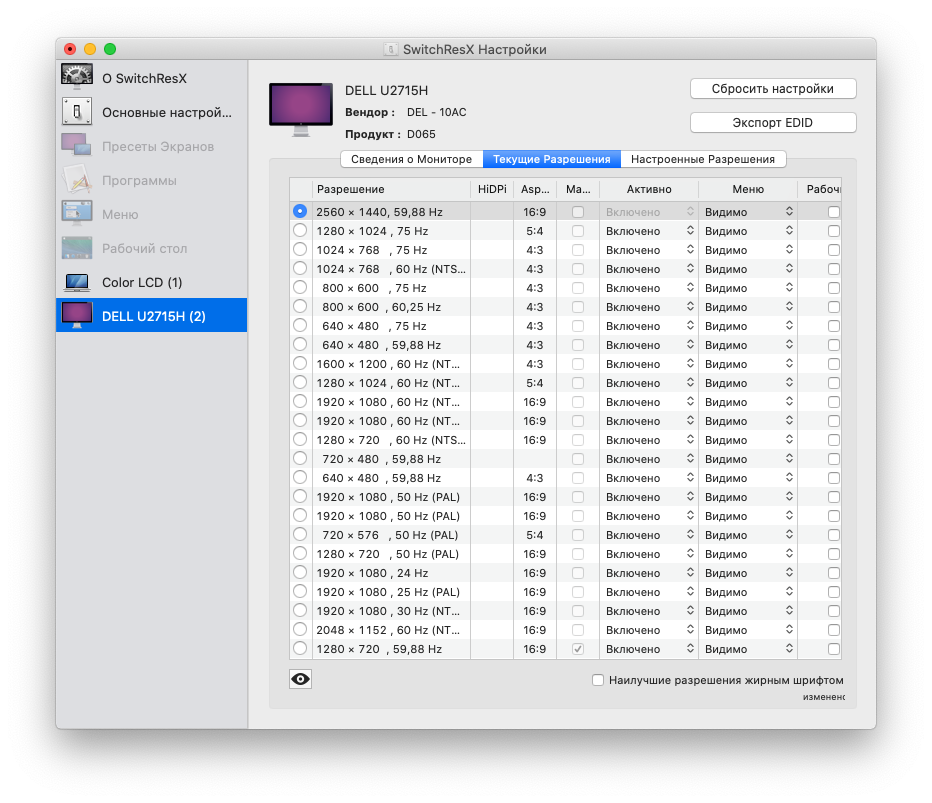Open Меню dropdown for 800 × 600, 75 Hz

(x=748, y=288)
